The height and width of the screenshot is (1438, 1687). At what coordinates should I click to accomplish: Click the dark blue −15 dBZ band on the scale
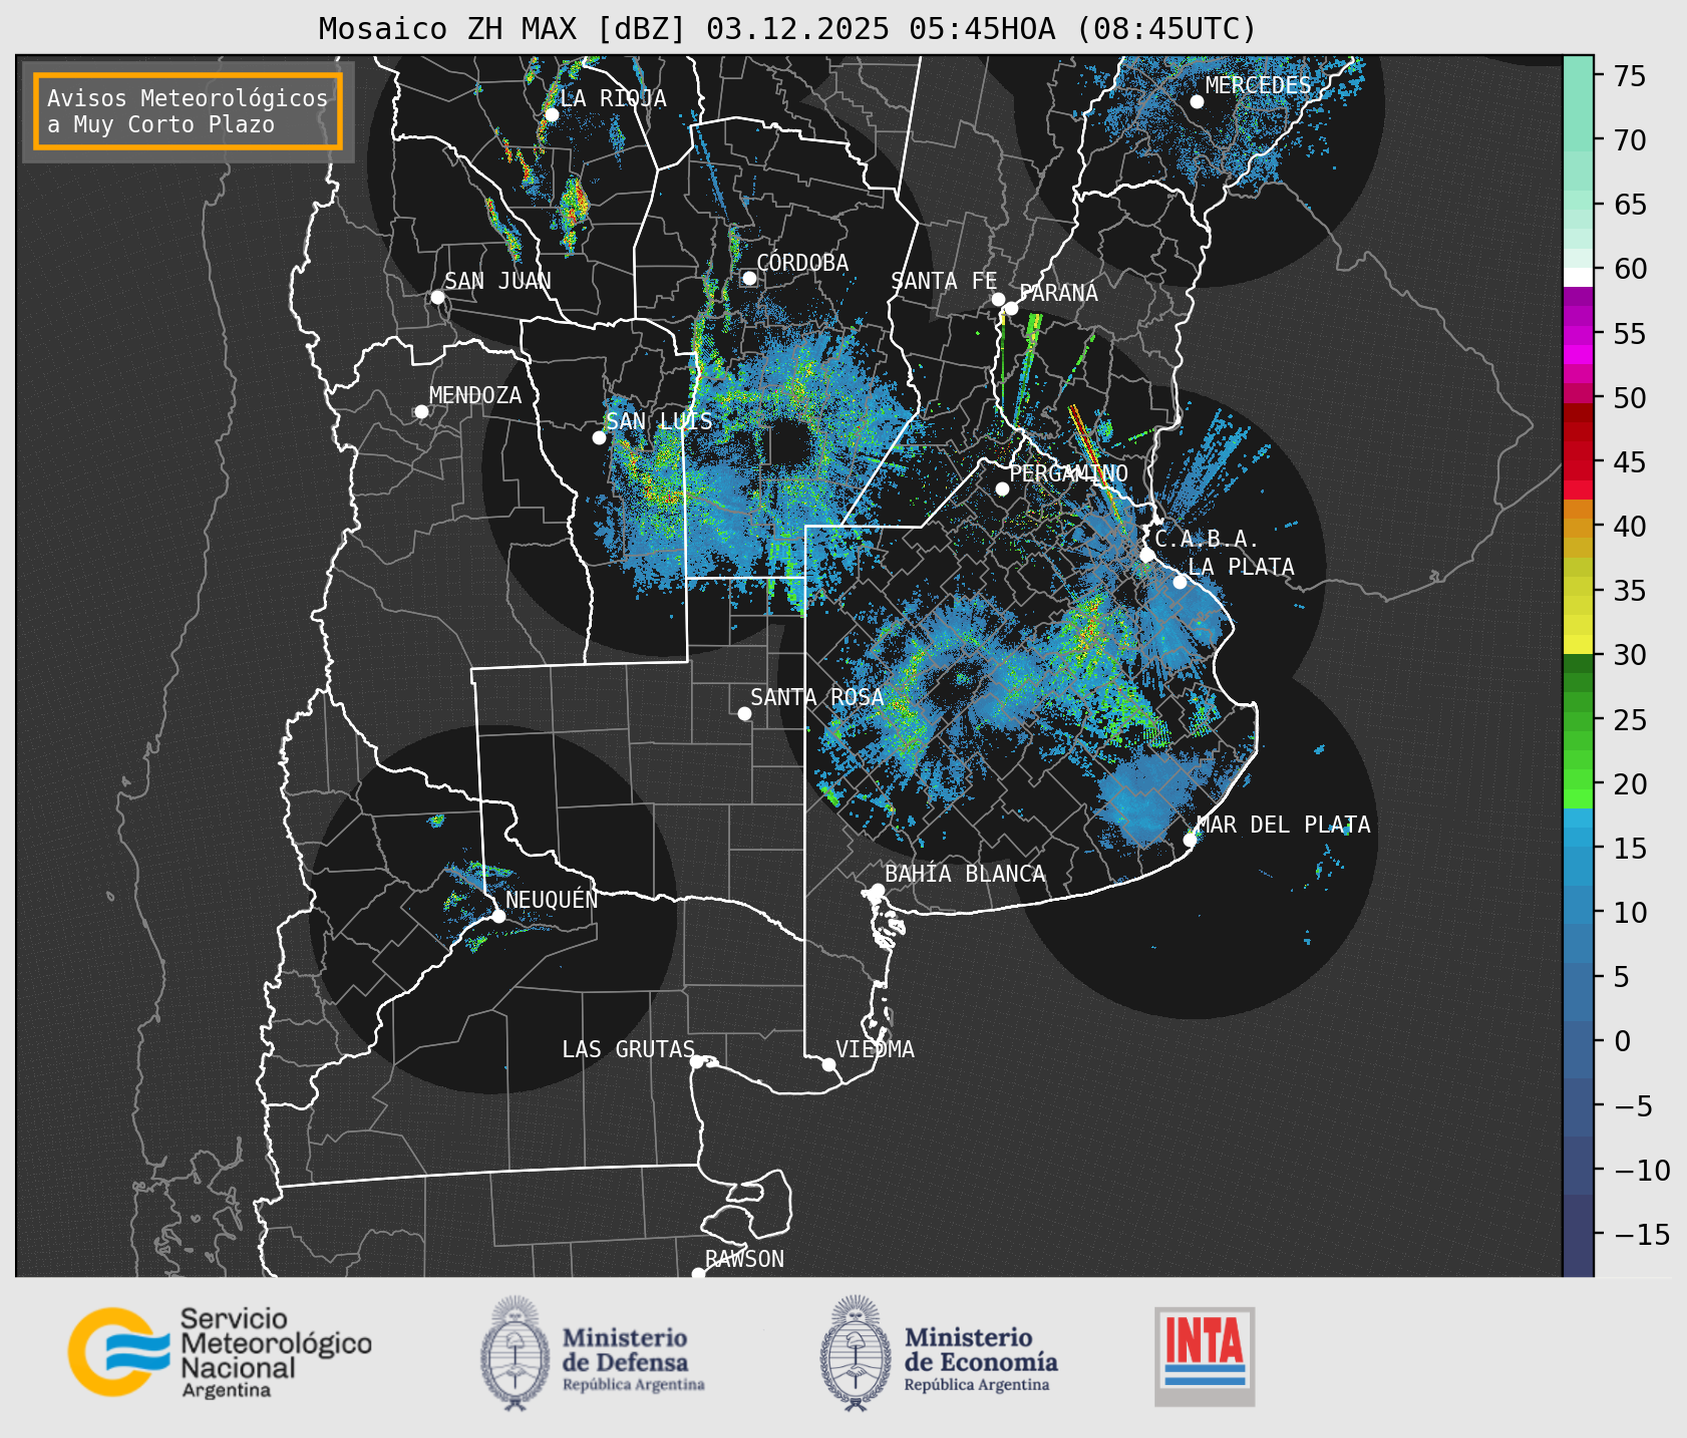click(1578, 1235)
